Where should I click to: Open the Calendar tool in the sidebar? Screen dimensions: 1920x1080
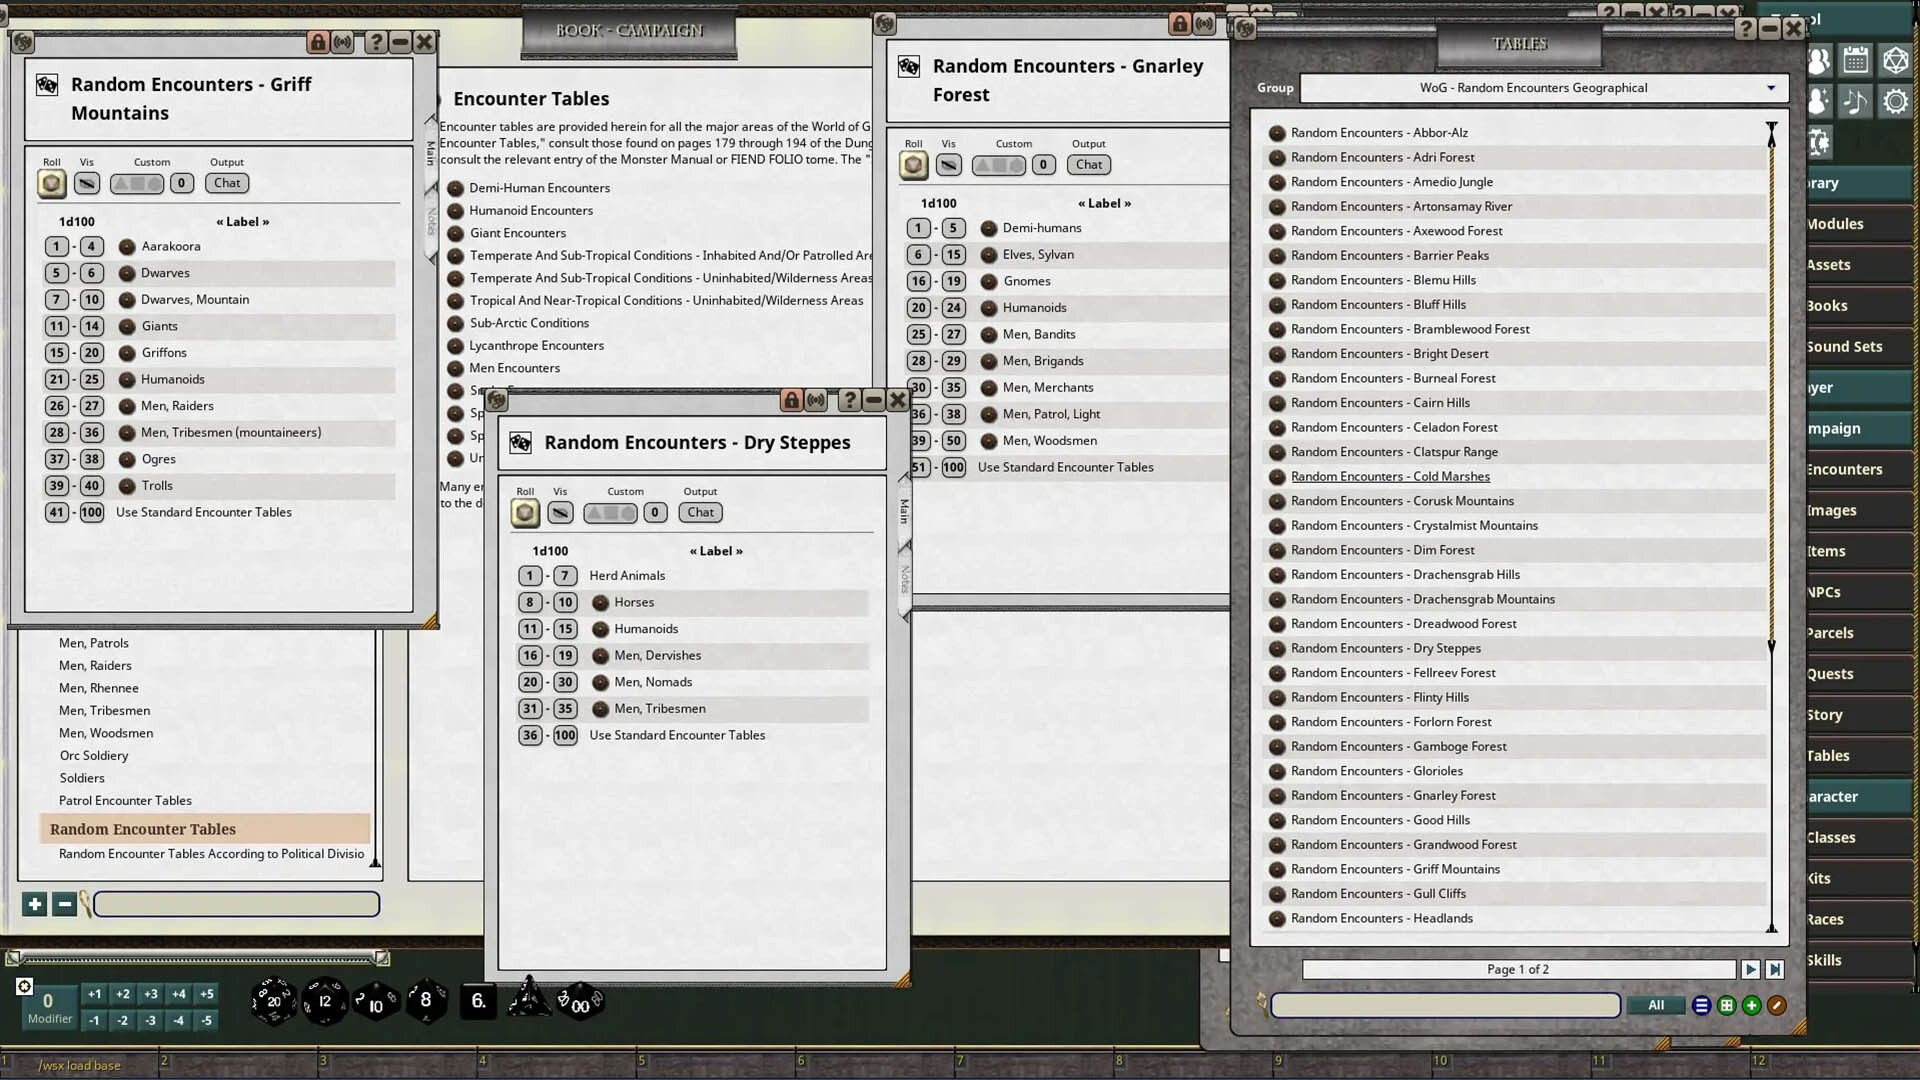(1856, 60)
